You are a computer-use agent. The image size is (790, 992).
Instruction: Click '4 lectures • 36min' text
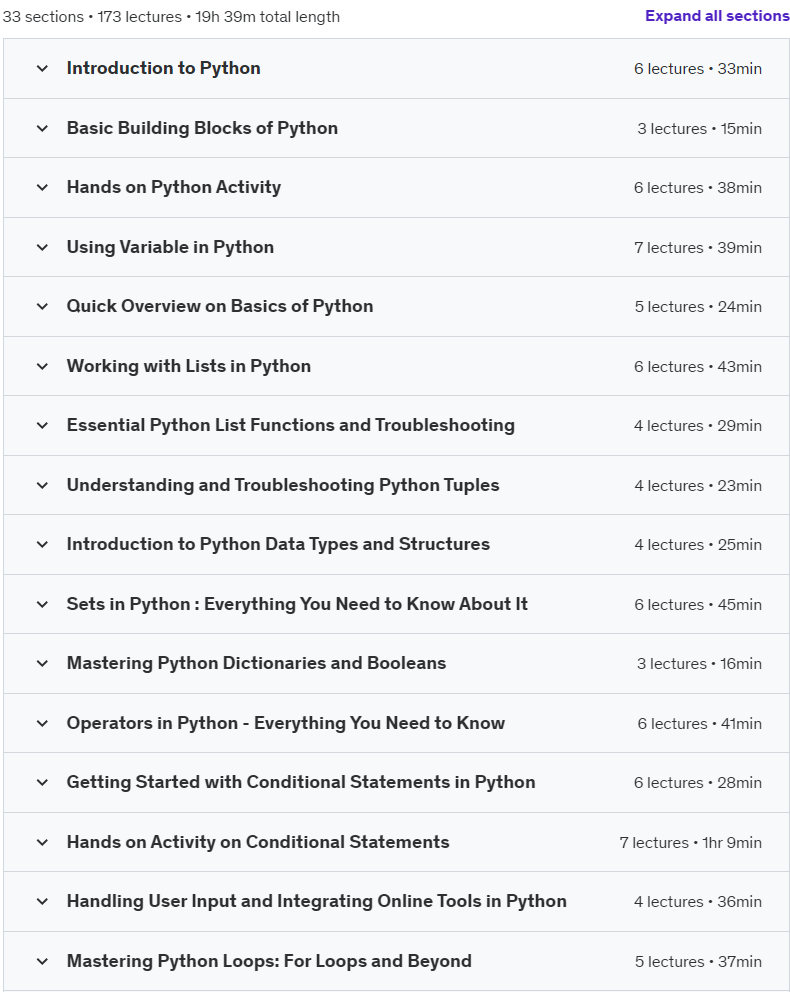click(698, 902)
